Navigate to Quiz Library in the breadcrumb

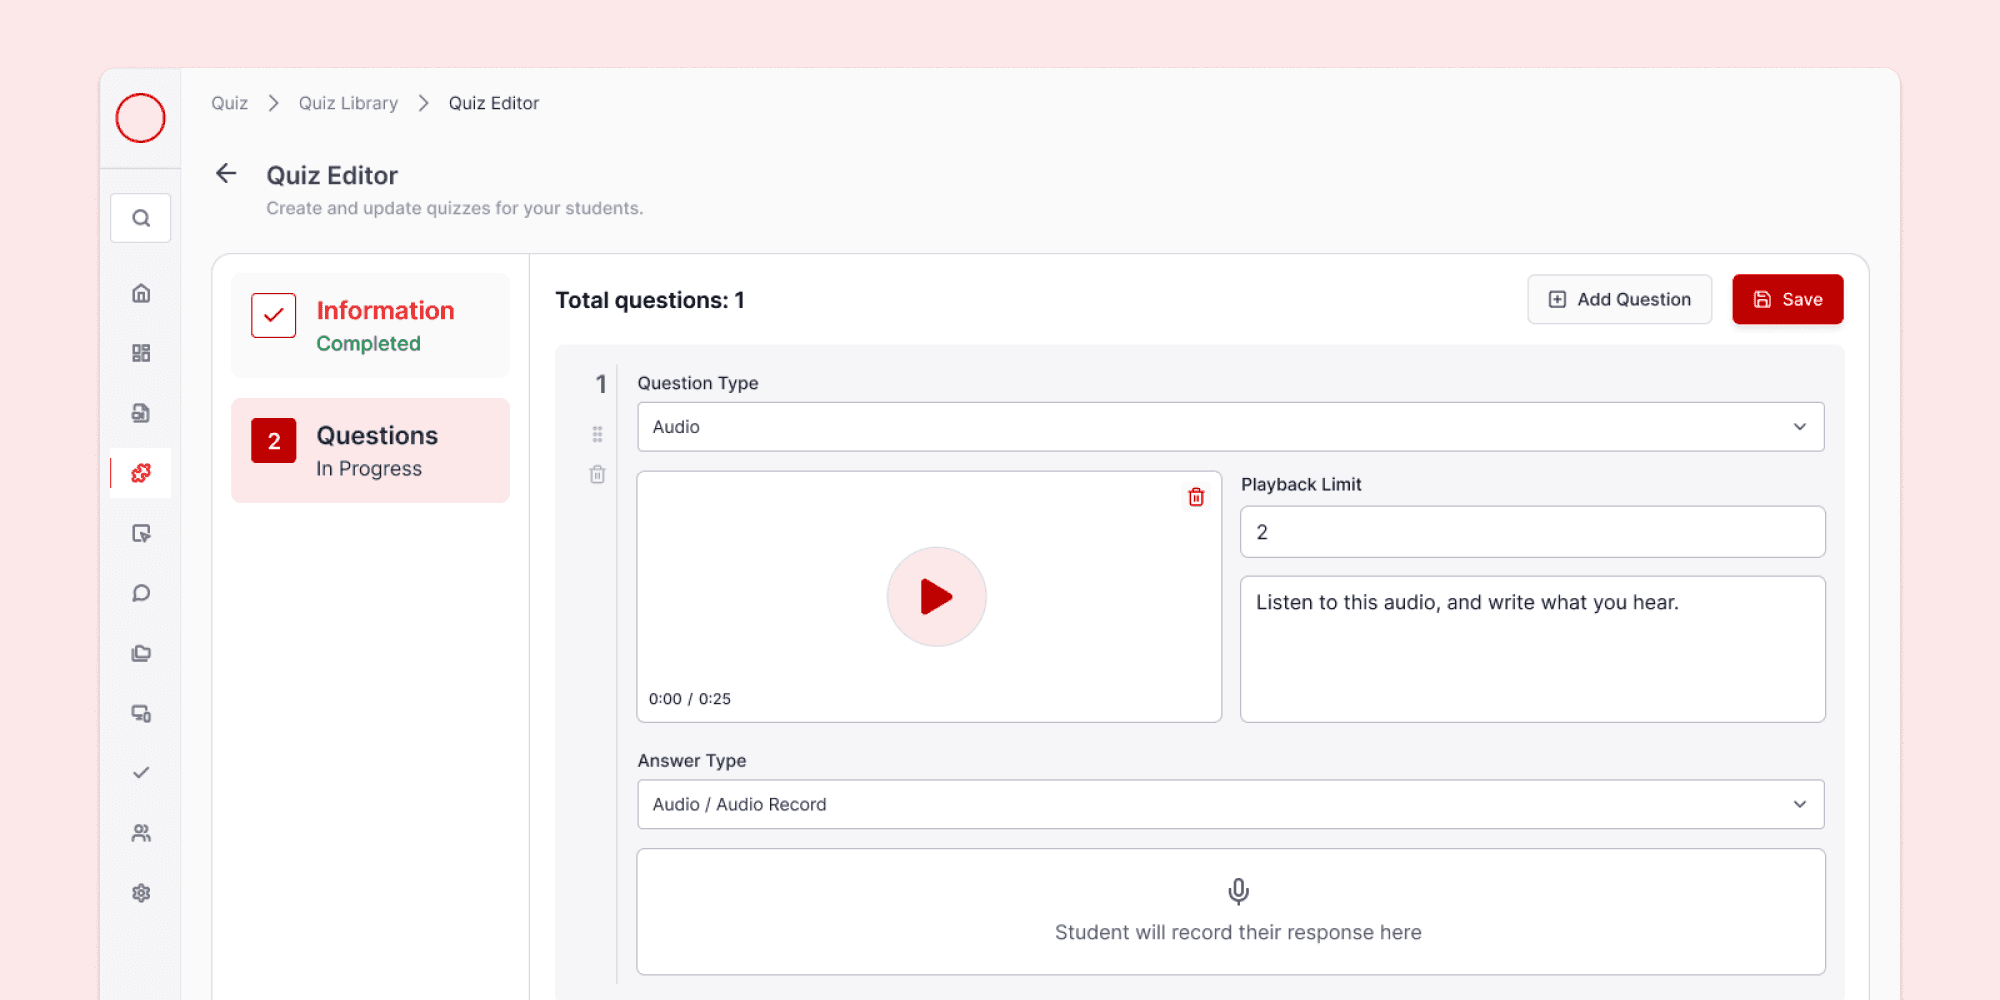point(348,103)
